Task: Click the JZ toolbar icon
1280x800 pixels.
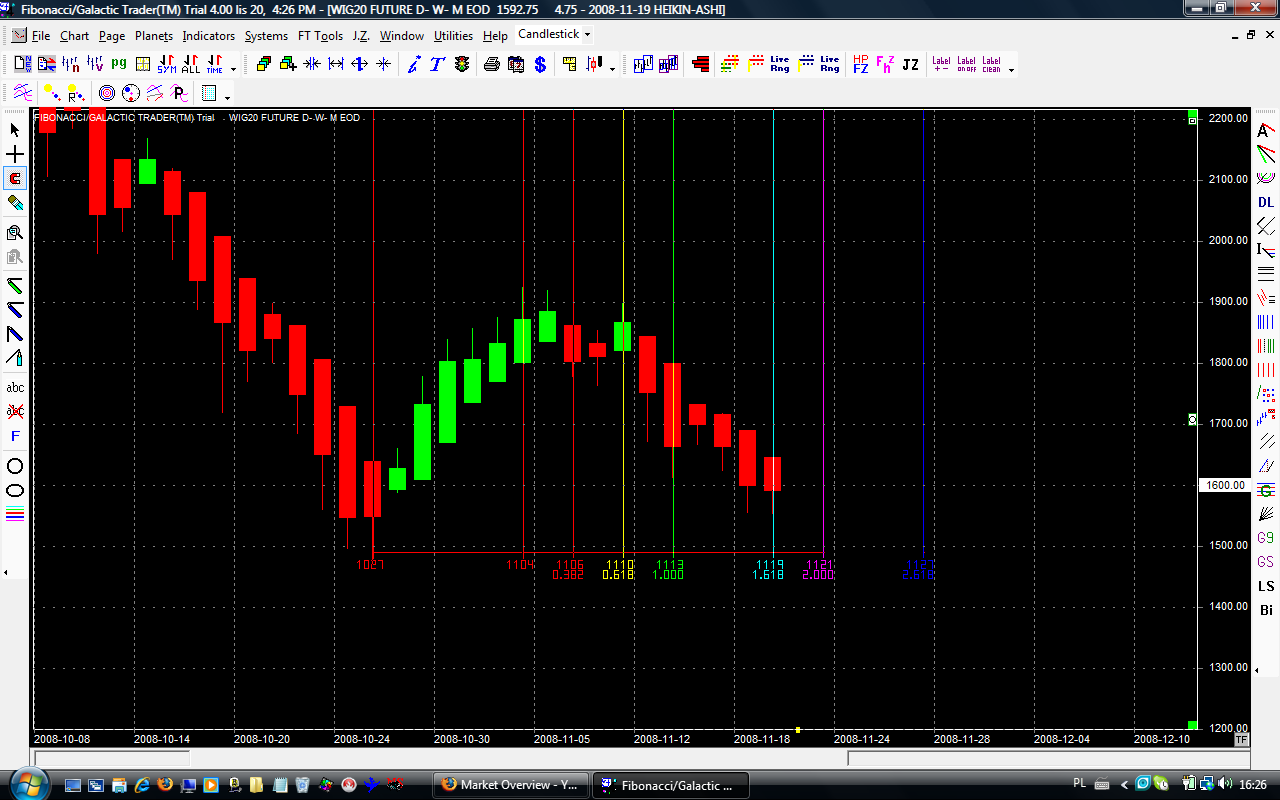Action: [910, 65]
